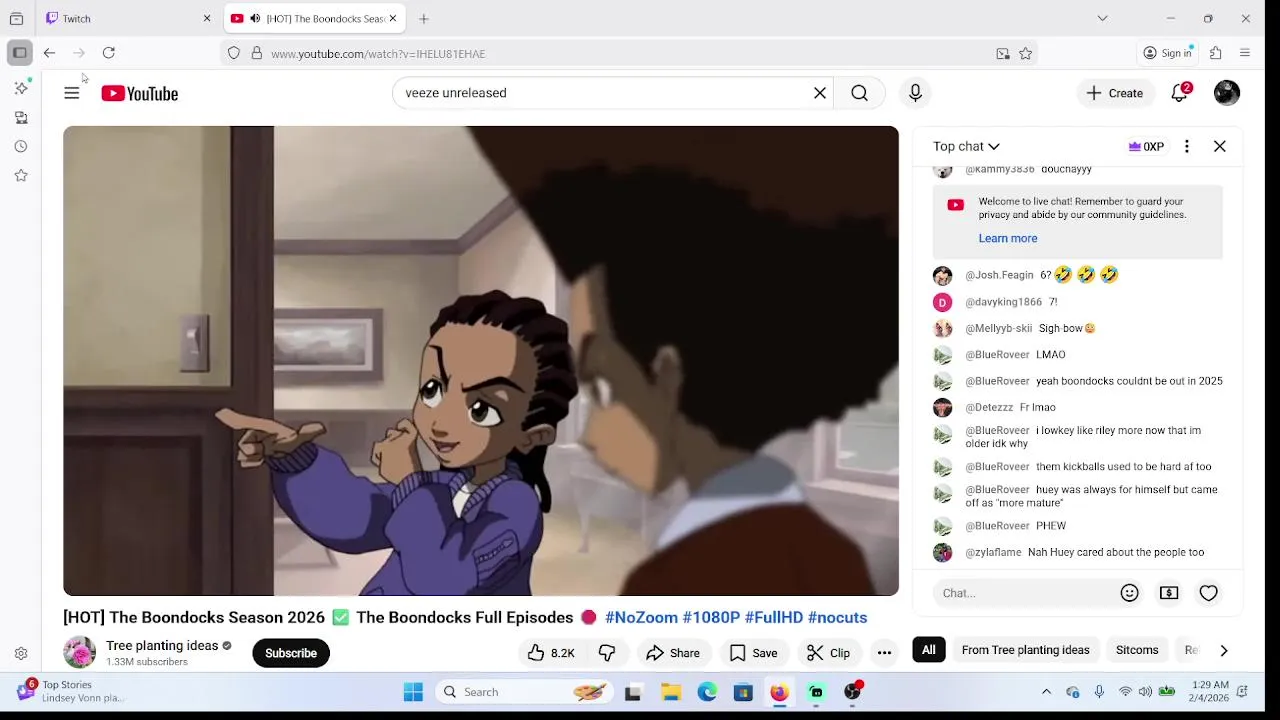Click the Windows taskbar Search box

point(524,692)
